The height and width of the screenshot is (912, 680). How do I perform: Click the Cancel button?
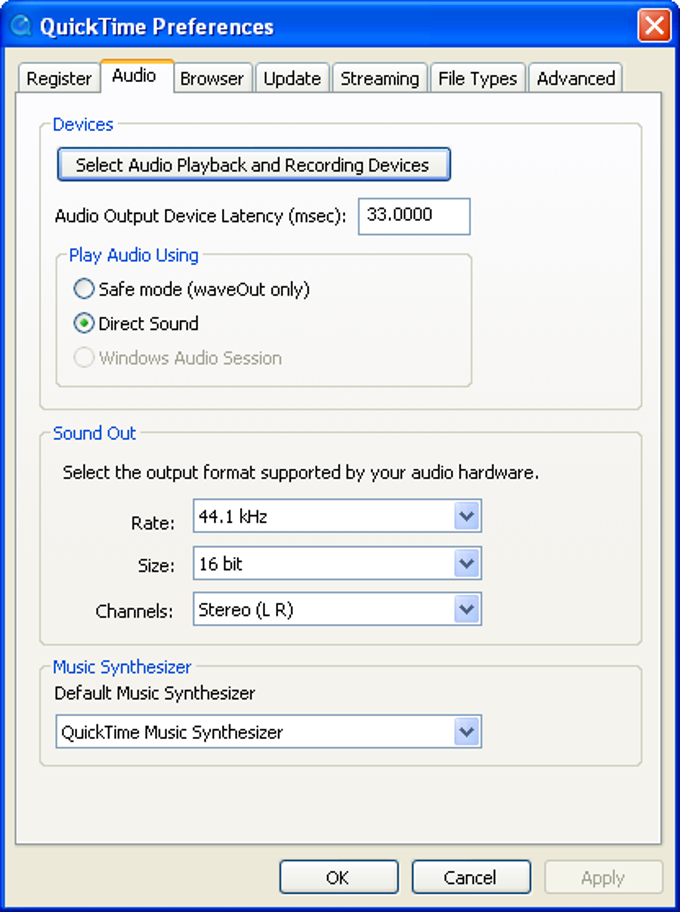[471, 877]
